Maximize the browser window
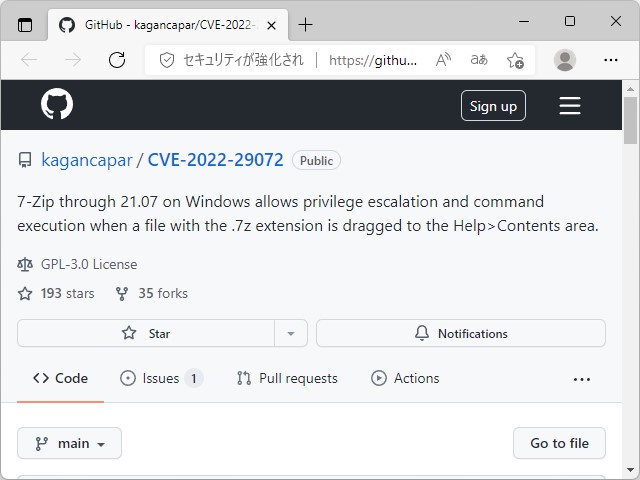 [x=570, y=21]
